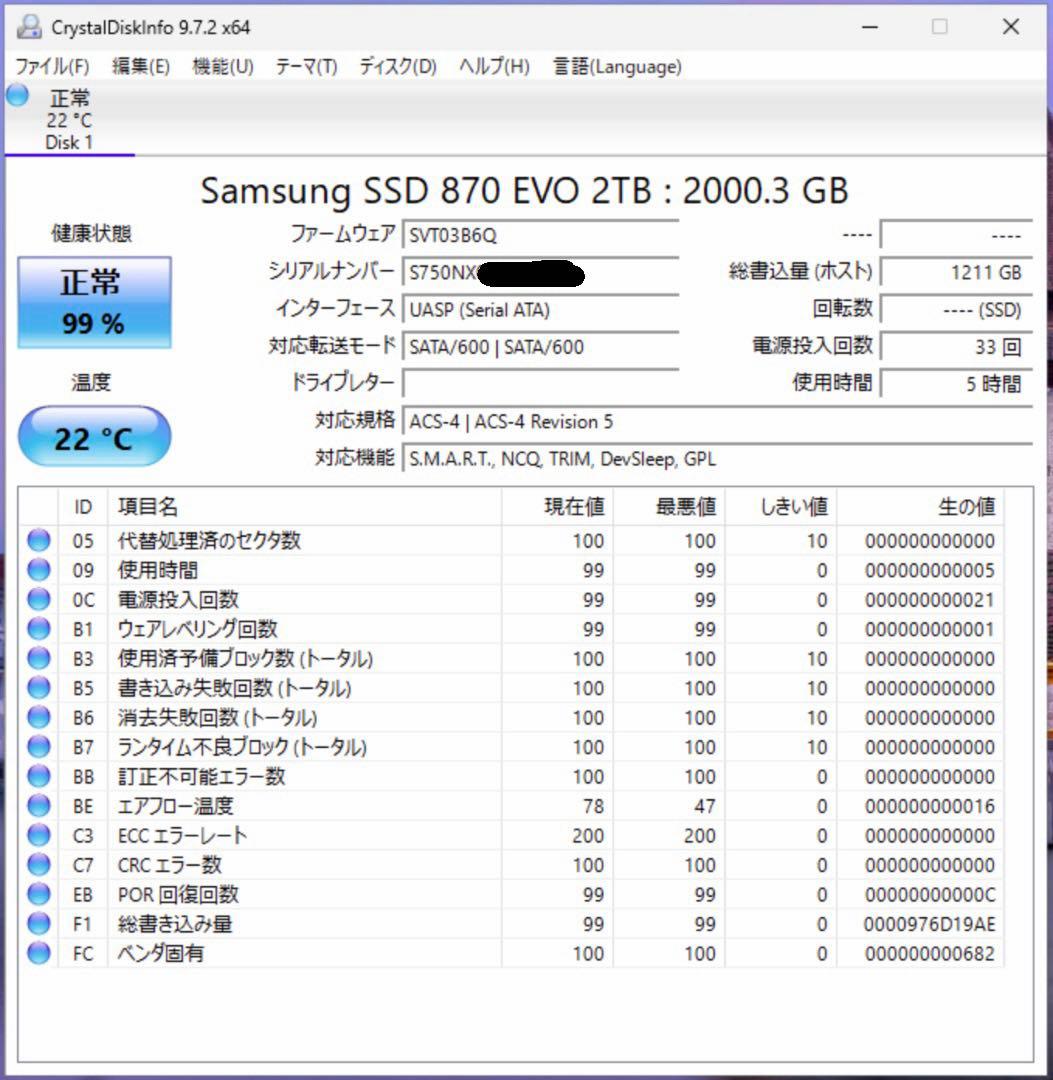Click the status lamp beside CRC エラー数
1053x1080 pixels.
tap(38, 864)
